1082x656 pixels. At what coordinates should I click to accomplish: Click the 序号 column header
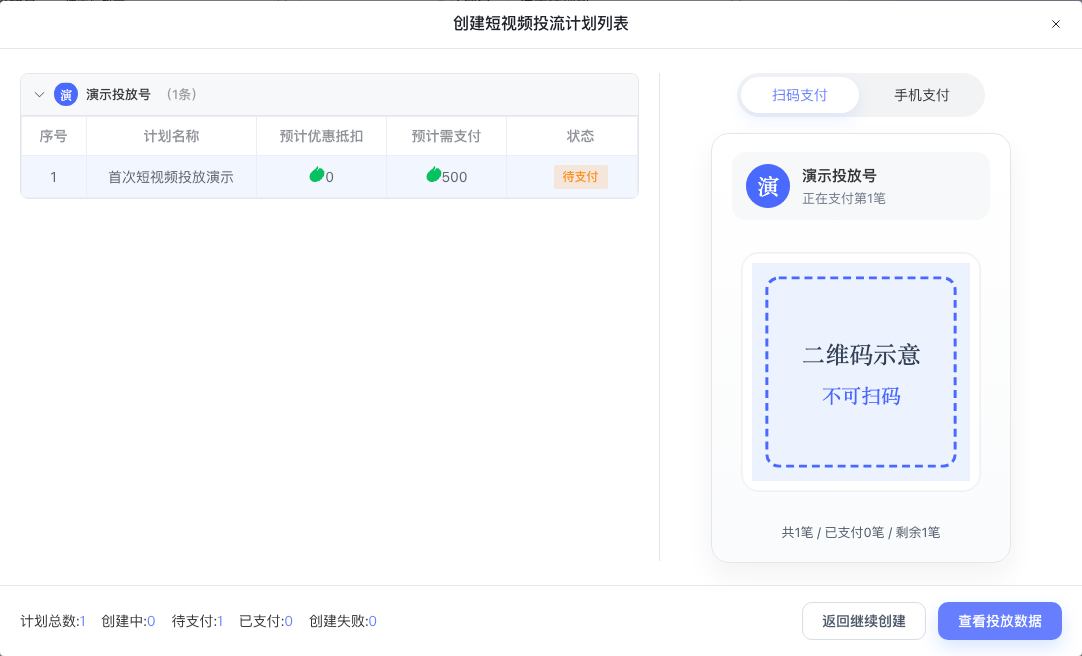pos(53,136)
